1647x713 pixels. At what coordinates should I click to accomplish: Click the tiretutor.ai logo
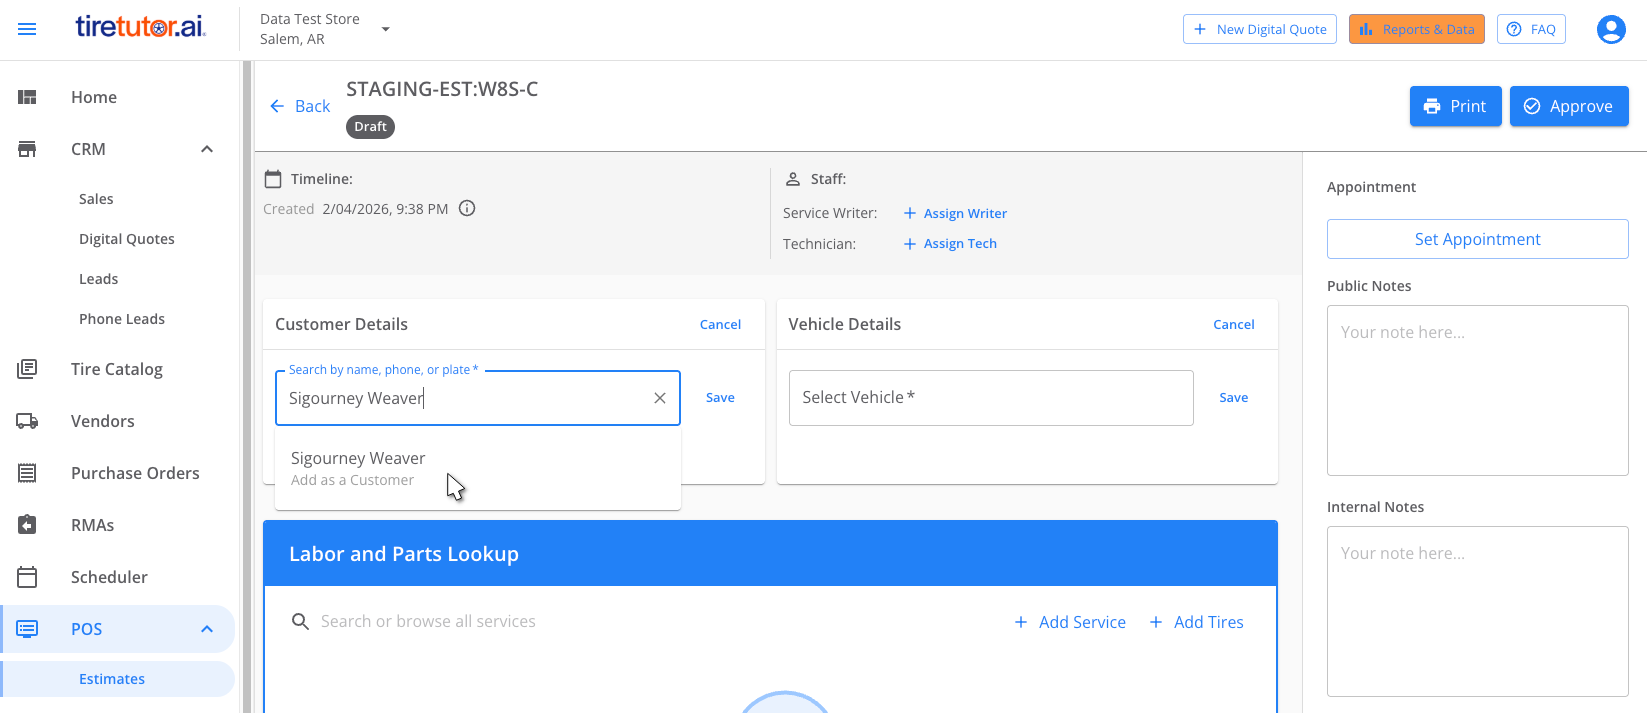[141, 27]
